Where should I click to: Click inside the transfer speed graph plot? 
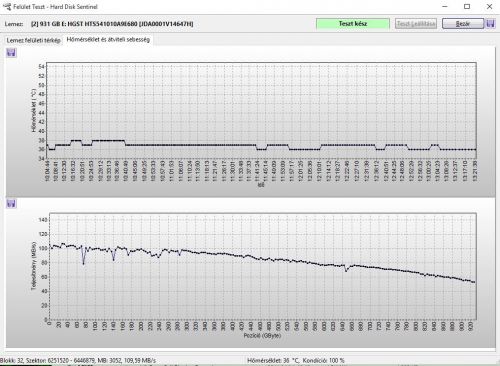(263, 266)
